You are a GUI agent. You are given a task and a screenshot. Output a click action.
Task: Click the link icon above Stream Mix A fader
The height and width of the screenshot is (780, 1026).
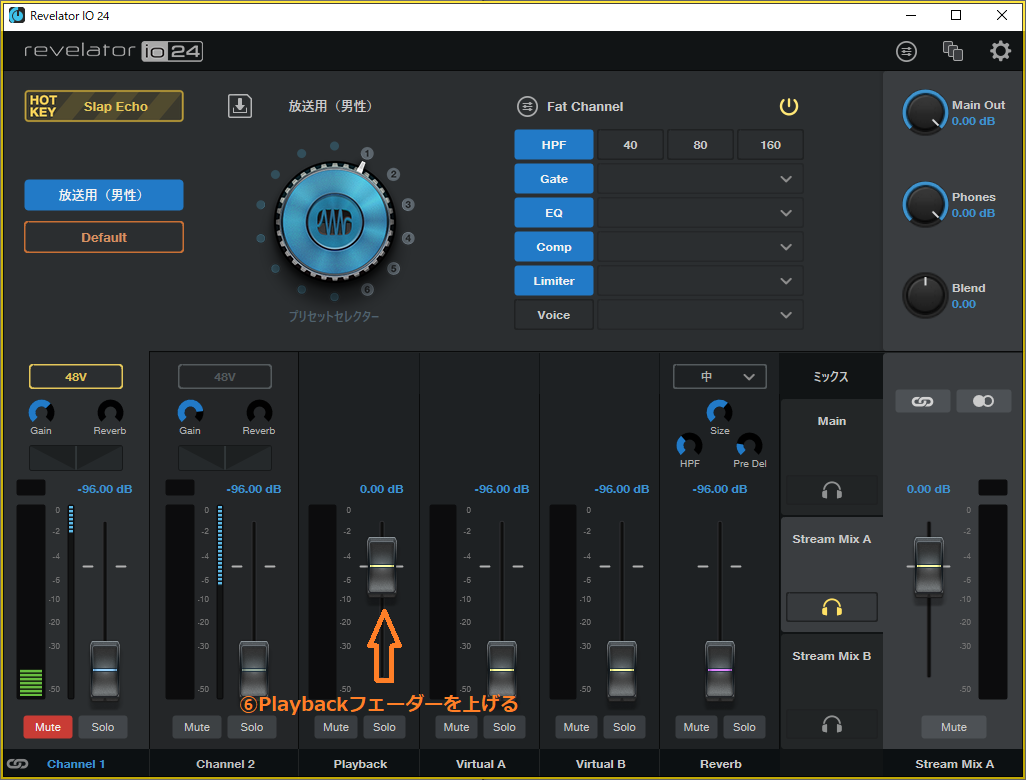click(923, 401)
